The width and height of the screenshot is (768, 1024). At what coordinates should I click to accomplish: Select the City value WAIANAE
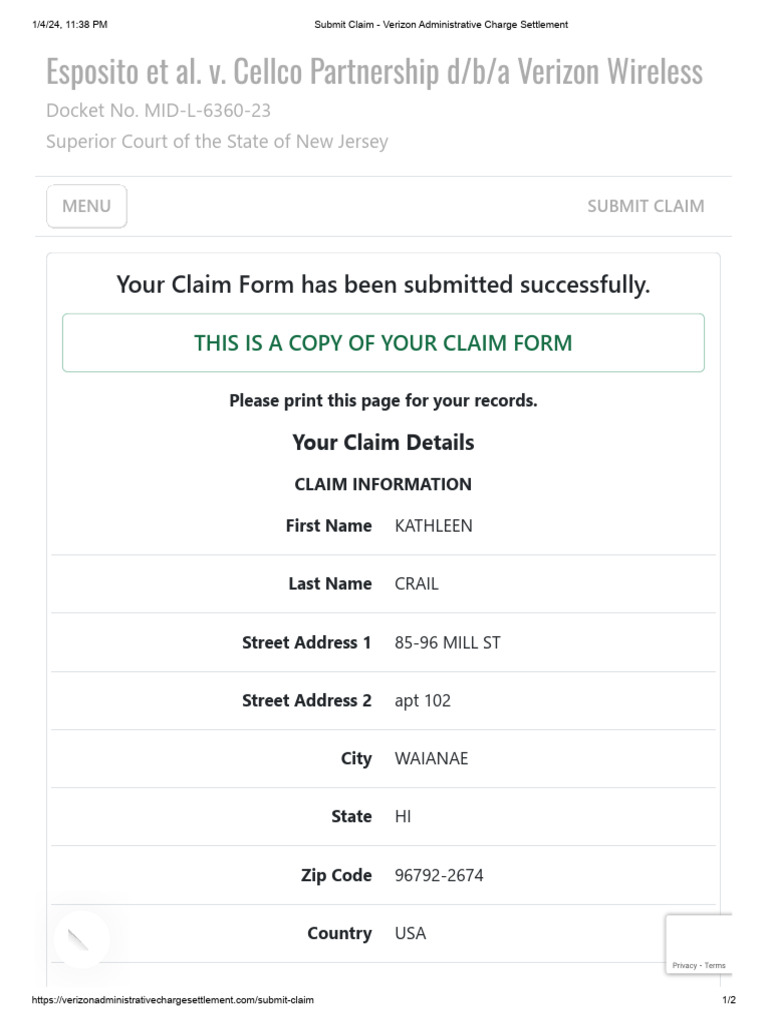point(431,758)
